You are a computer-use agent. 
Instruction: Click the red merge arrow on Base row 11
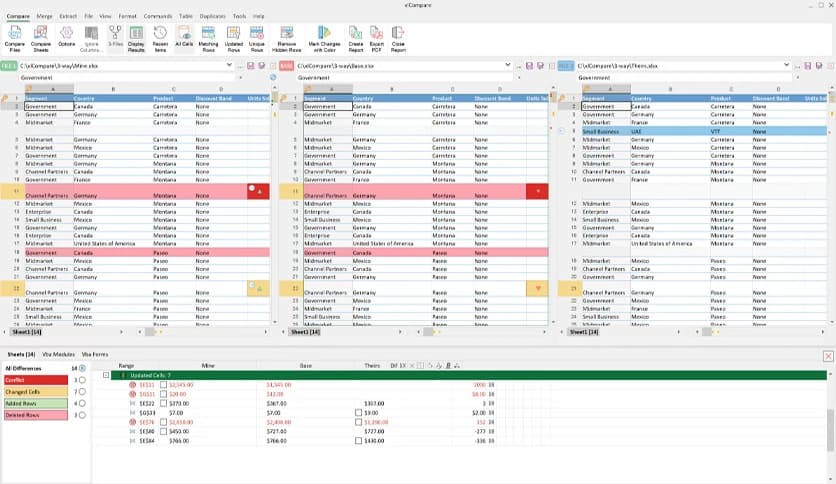coord(537,191)
